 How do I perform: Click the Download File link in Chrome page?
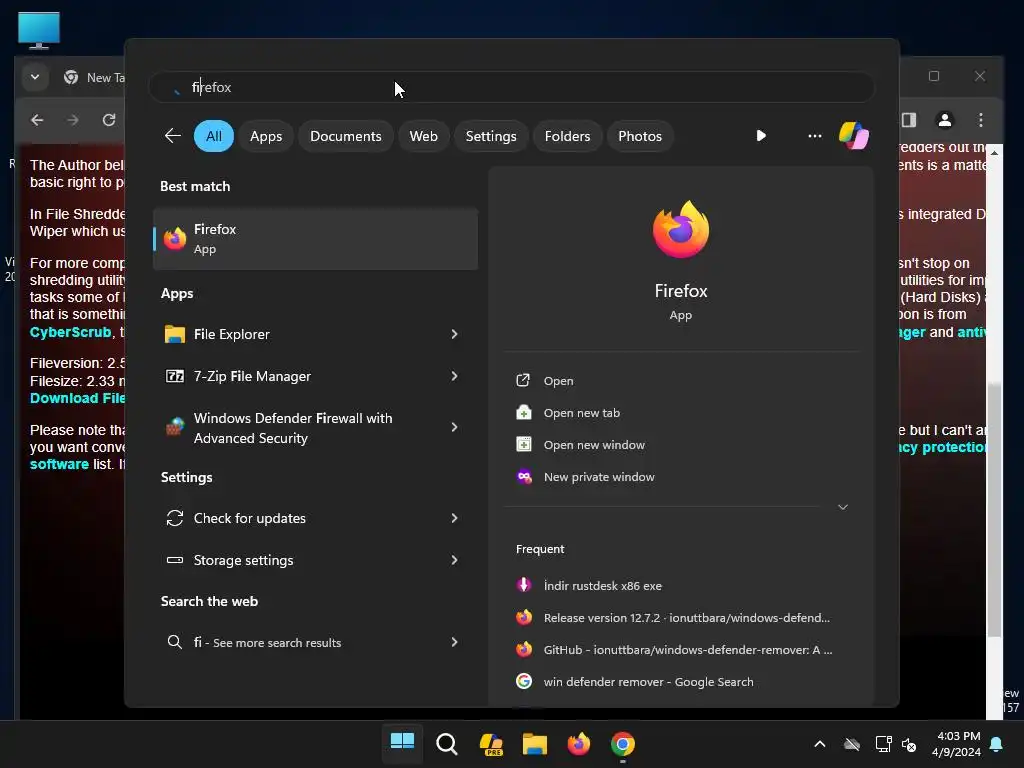point(77,398)
